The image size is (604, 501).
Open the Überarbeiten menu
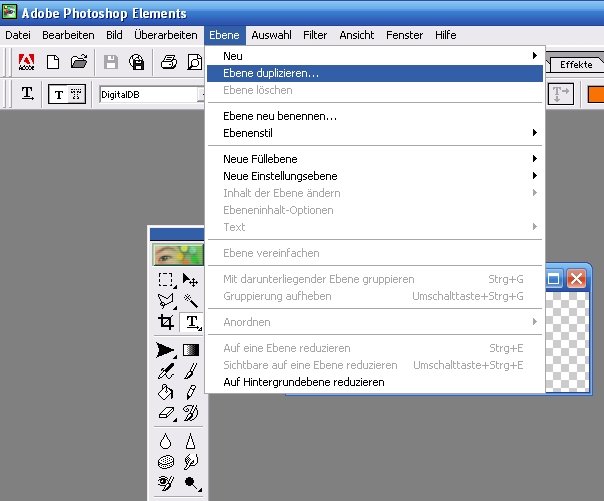(166, 35)
